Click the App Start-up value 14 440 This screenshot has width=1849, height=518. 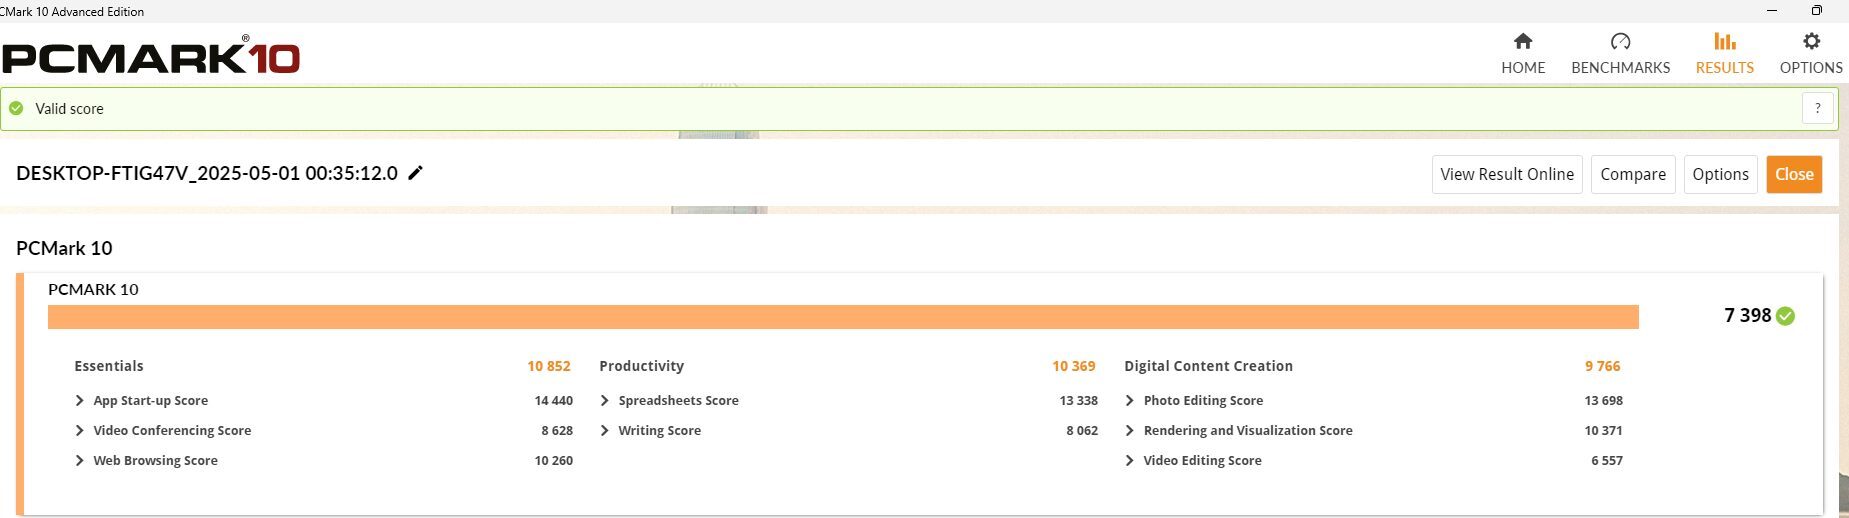[553, 400]
